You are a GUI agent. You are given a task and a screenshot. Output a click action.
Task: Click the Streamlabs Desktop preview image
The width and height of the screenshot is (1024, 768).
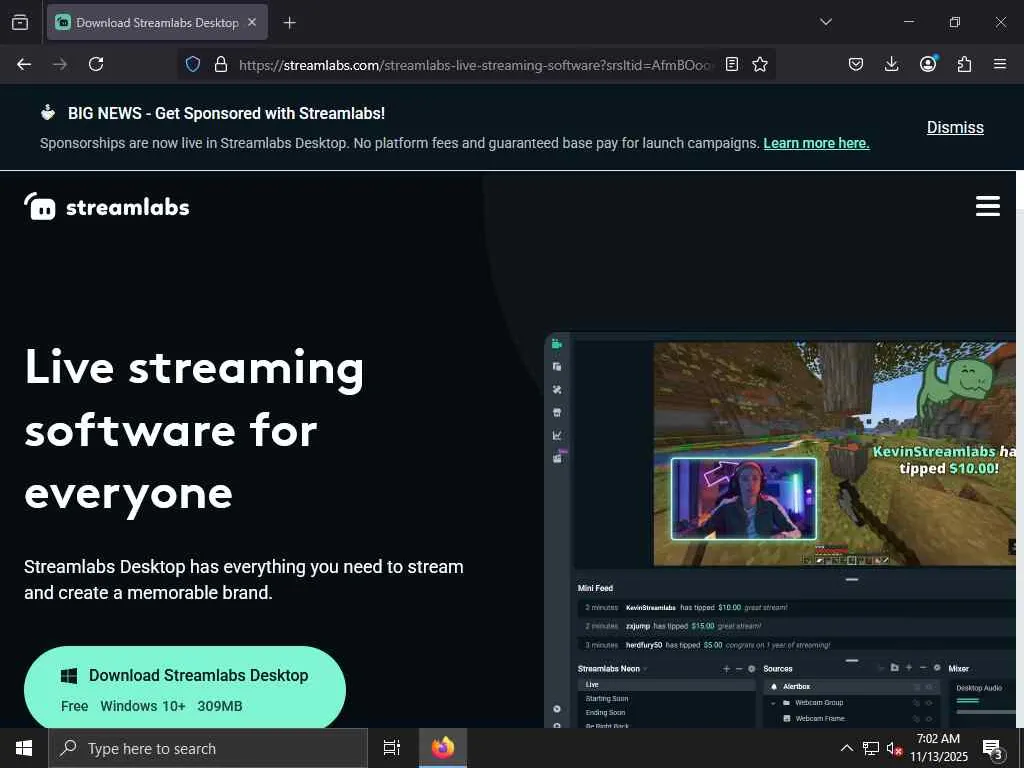coord(780,530)
